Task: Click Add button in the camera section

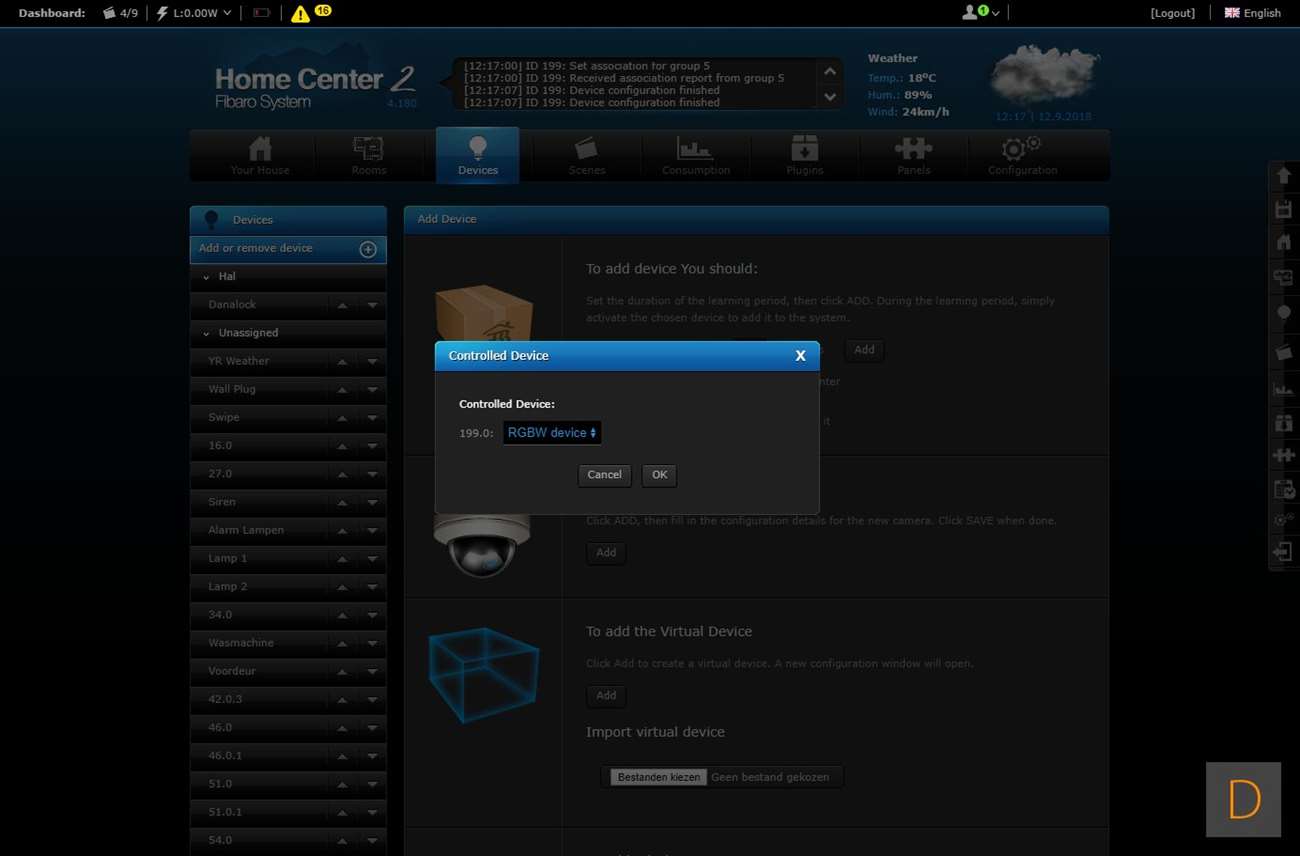Action: (606, 553)
